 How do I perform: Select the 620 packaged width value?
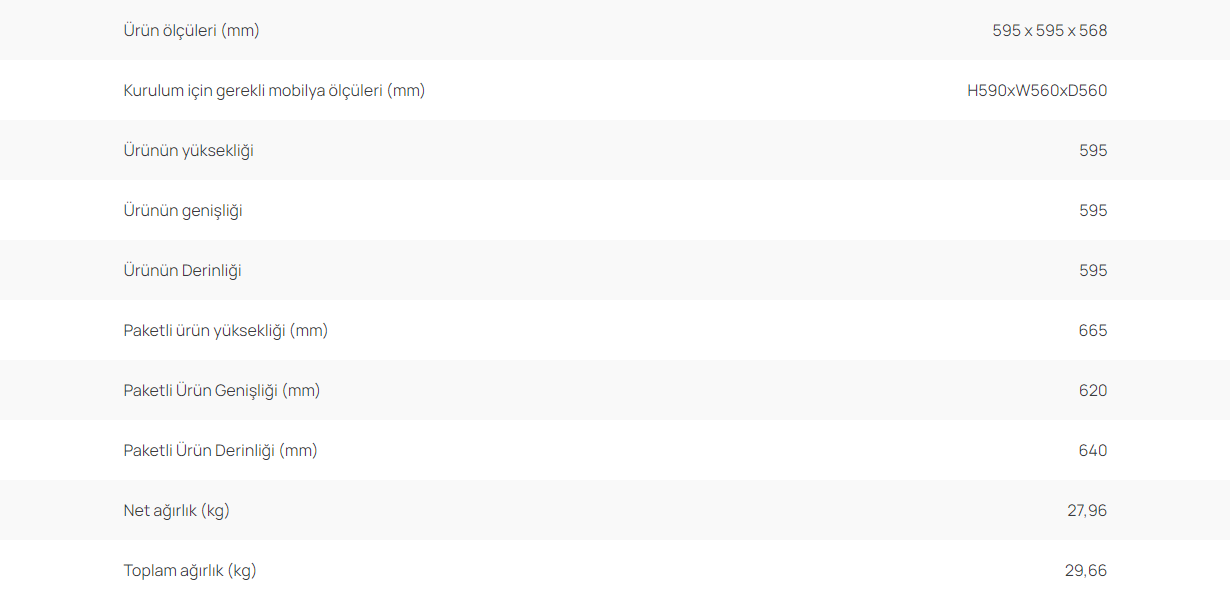click(x=1093, y=391)
